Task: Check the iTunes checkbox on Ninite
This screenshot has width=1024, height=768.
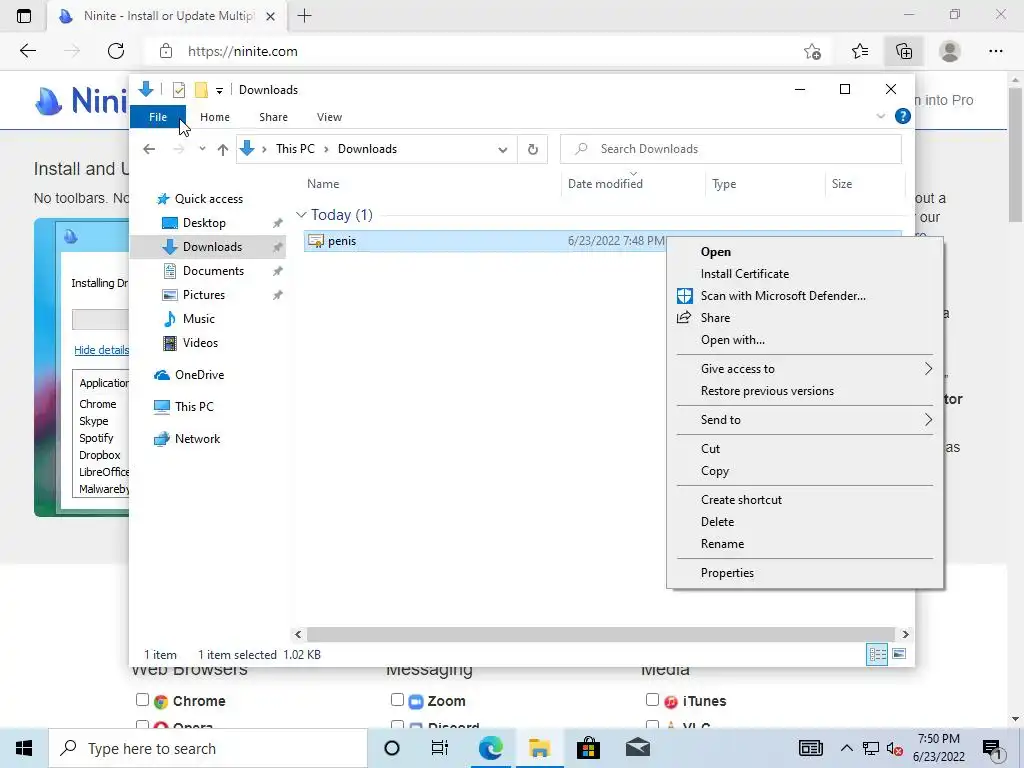Action: tap(652, 700)
